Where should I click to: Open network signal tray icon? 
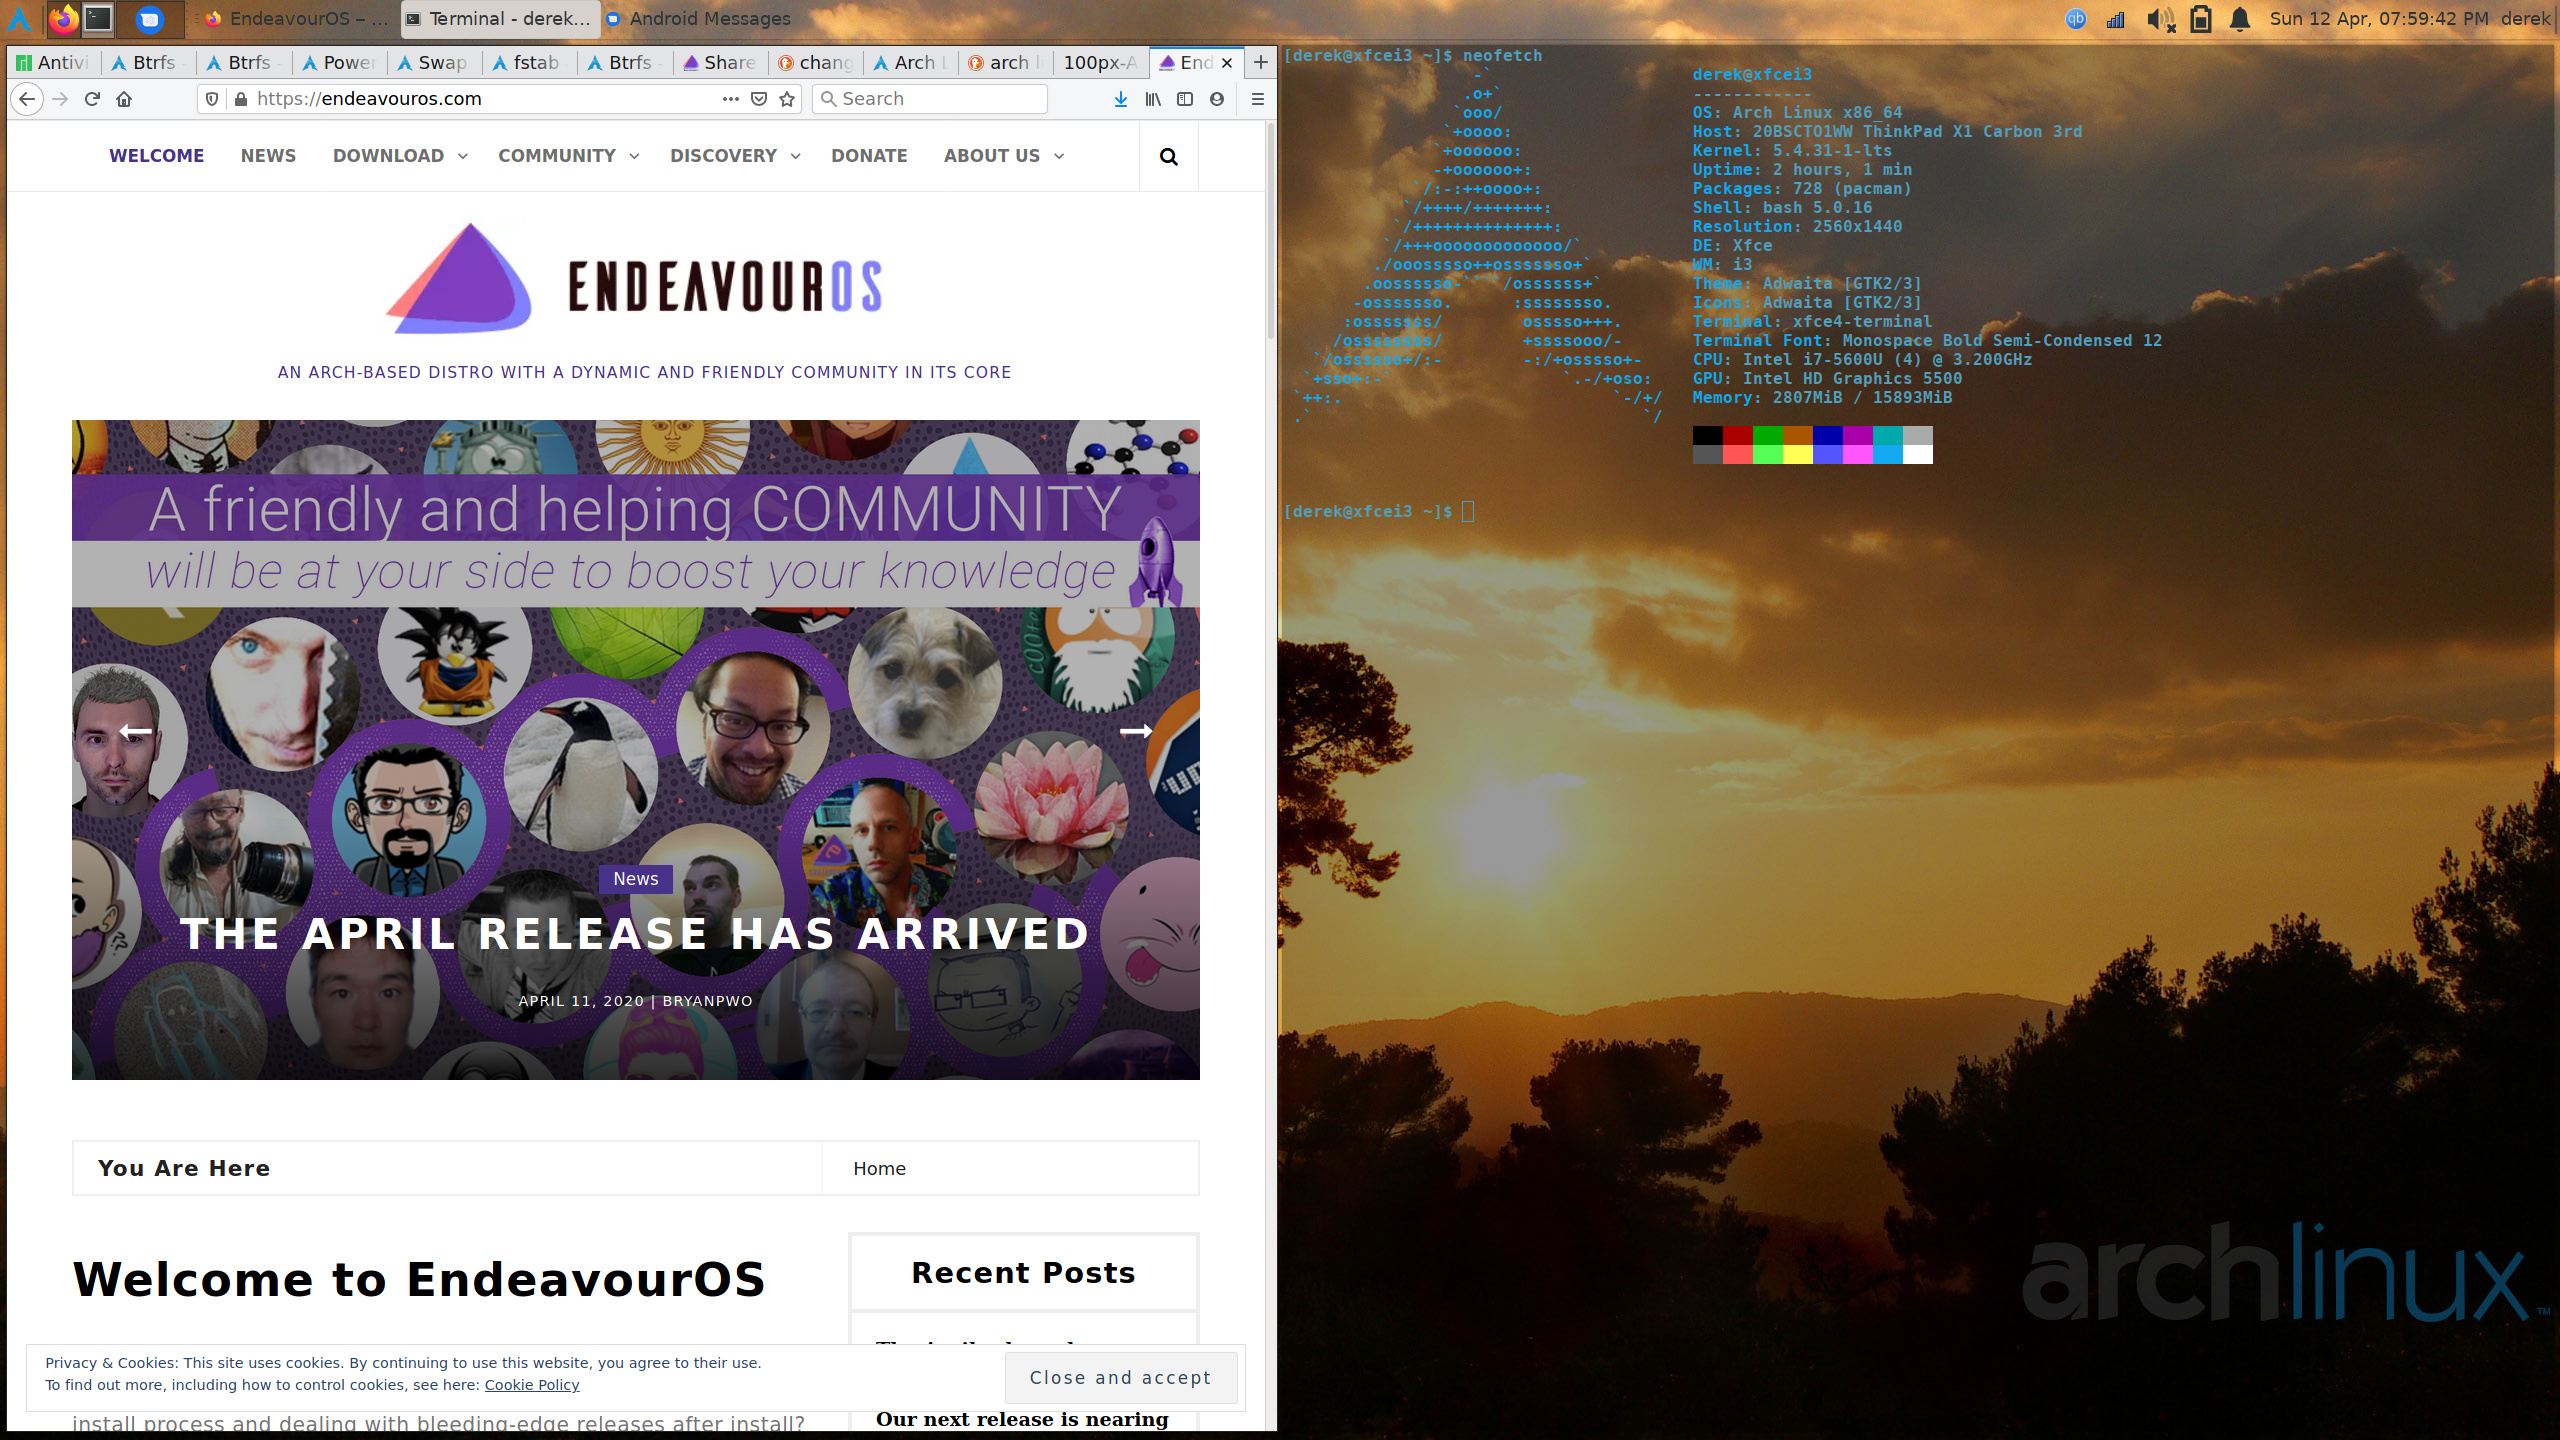2116,18
